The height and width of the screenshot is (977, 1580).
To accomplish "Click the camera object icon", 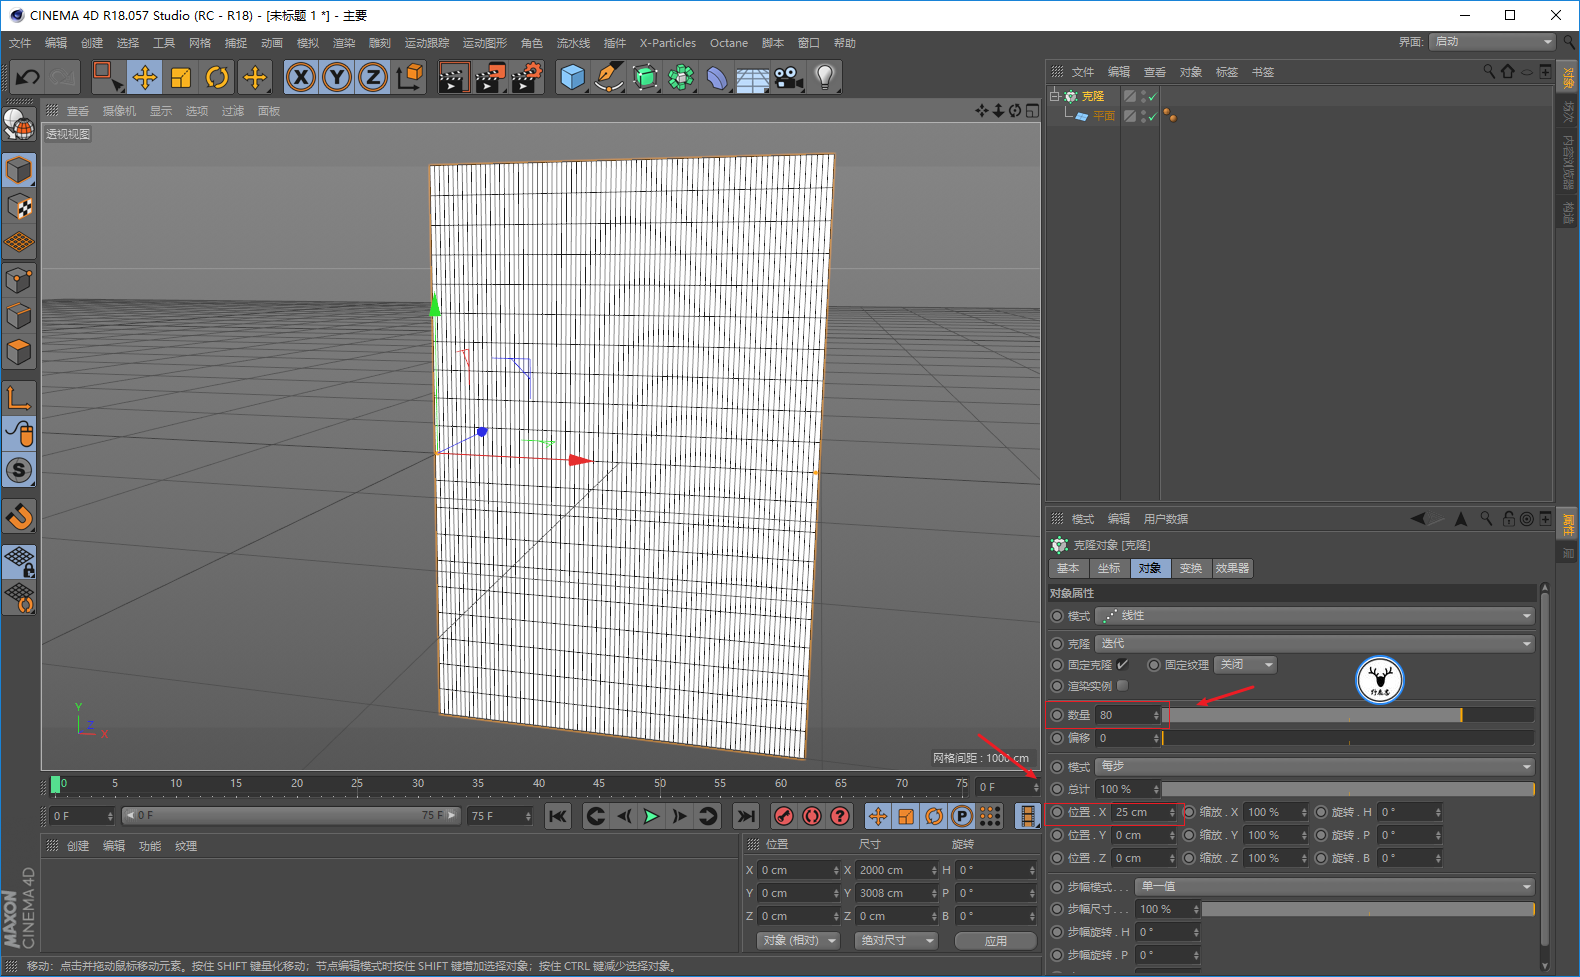I will pyautogui.click(x=789, y=77).
